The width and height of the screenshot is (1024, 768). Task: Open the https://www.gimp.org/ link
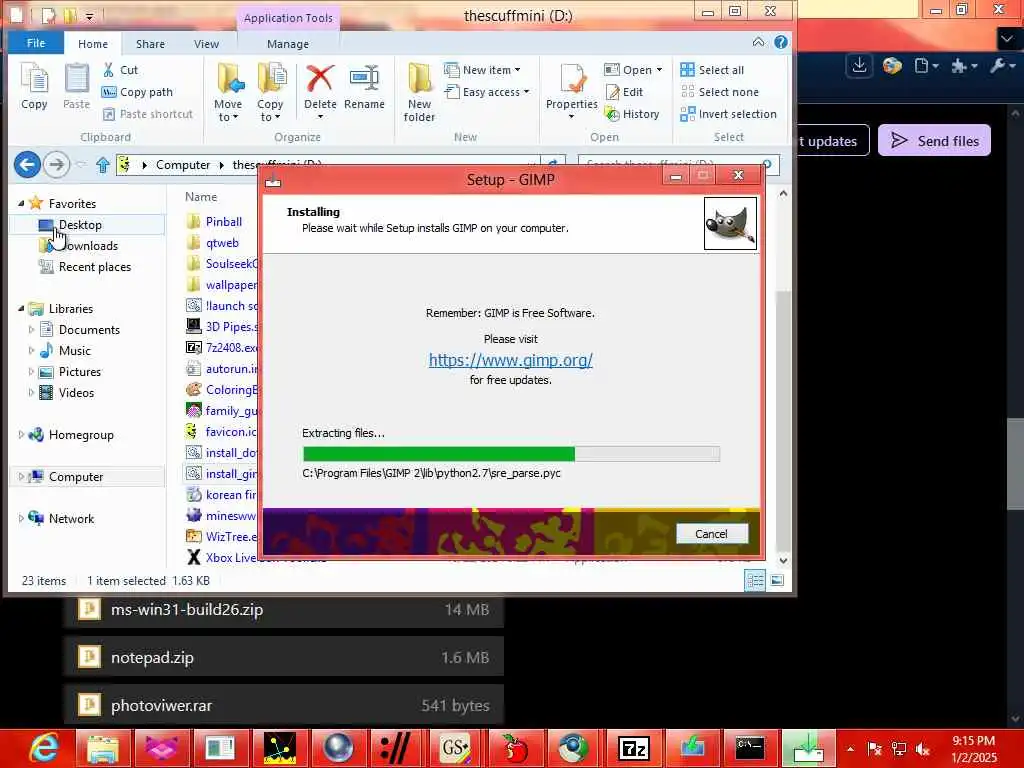pyautogui.click(x=511, y=360)
